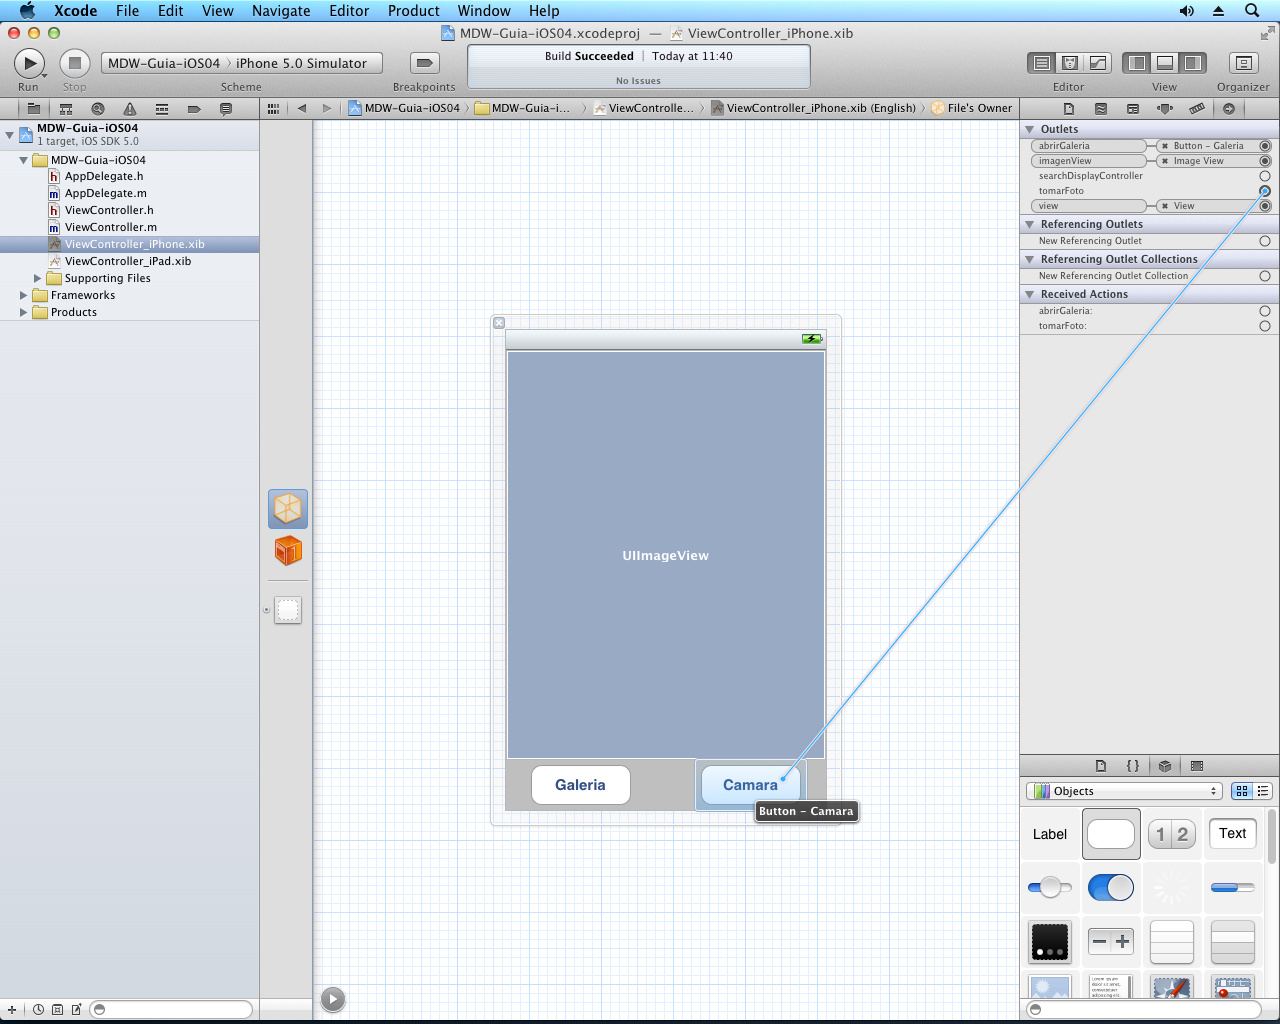
Task: Switch to the Version editor
Action: coord(1097,63)
